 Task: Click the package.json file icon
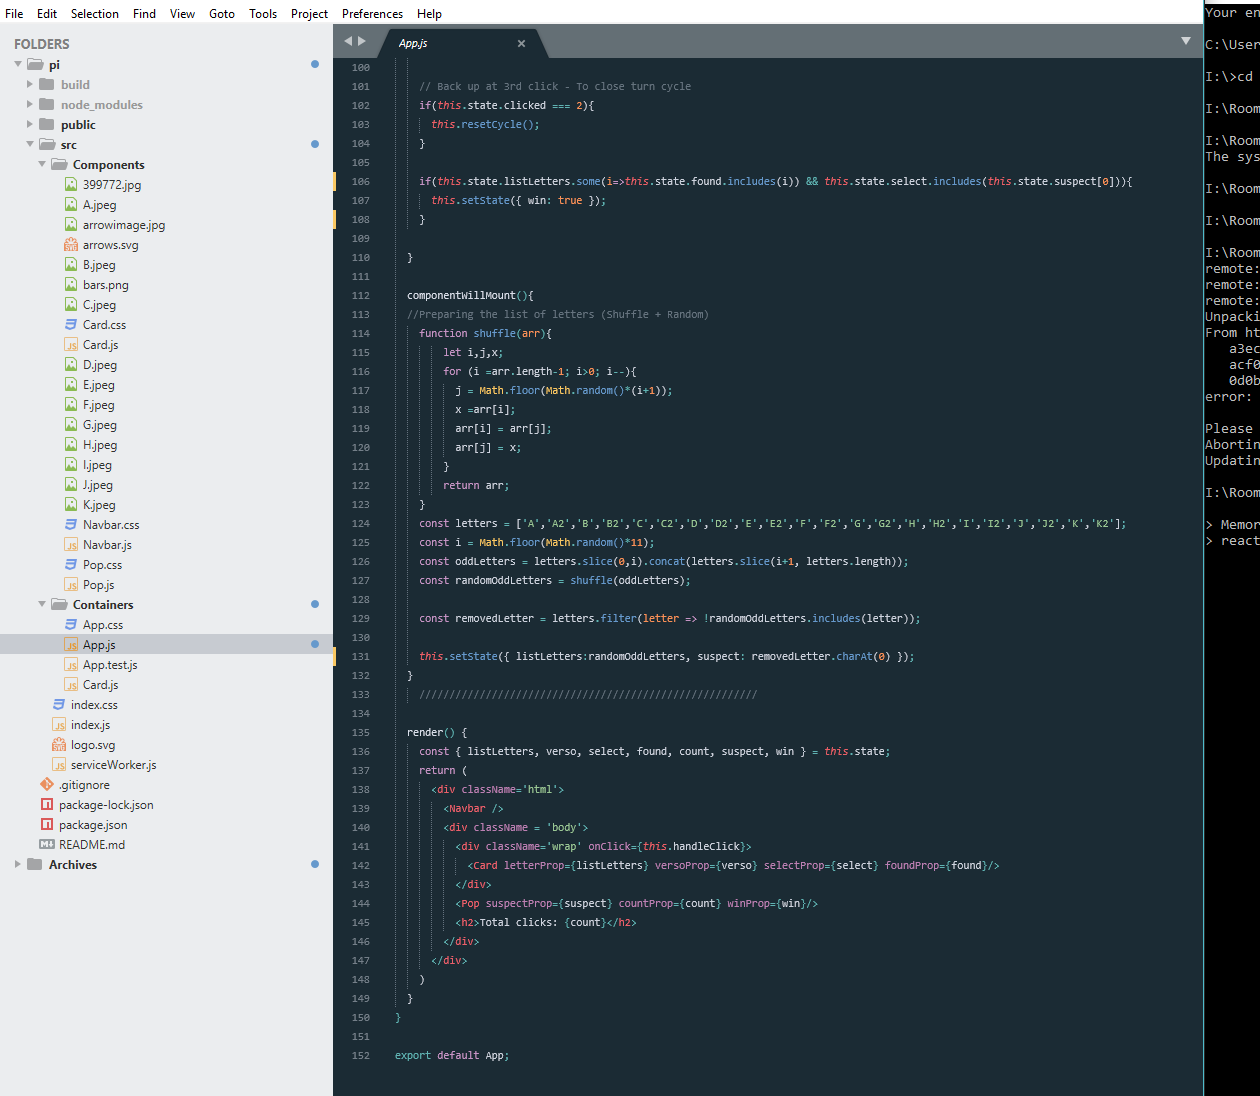[47, 825]
